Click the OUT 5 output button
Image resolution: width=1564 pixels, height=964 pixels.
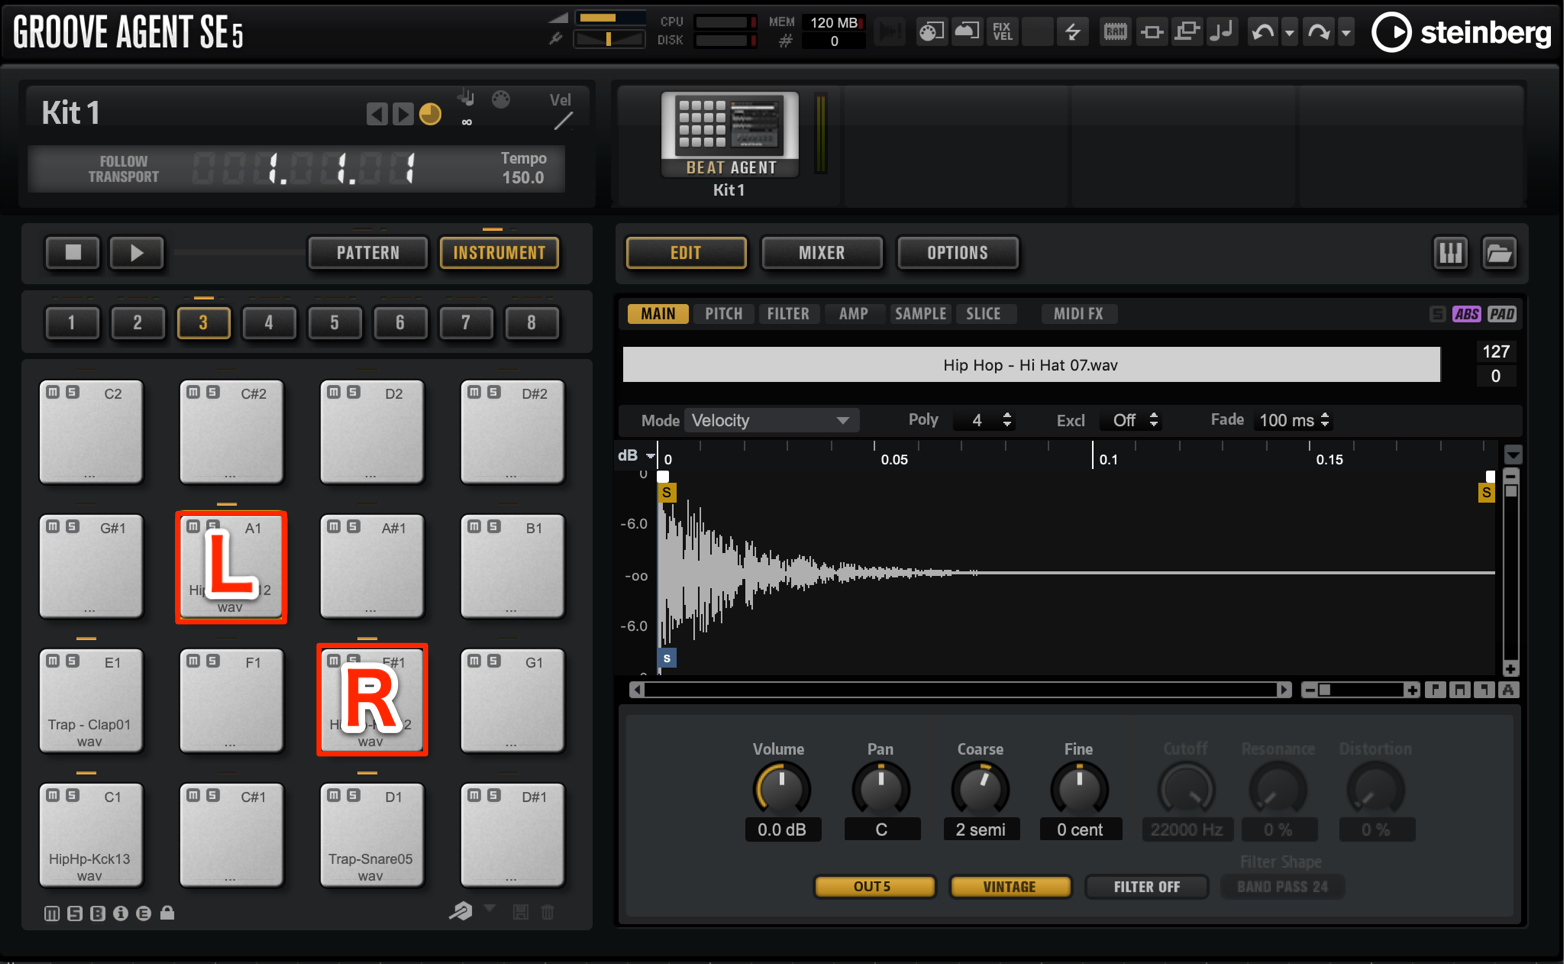874,887
